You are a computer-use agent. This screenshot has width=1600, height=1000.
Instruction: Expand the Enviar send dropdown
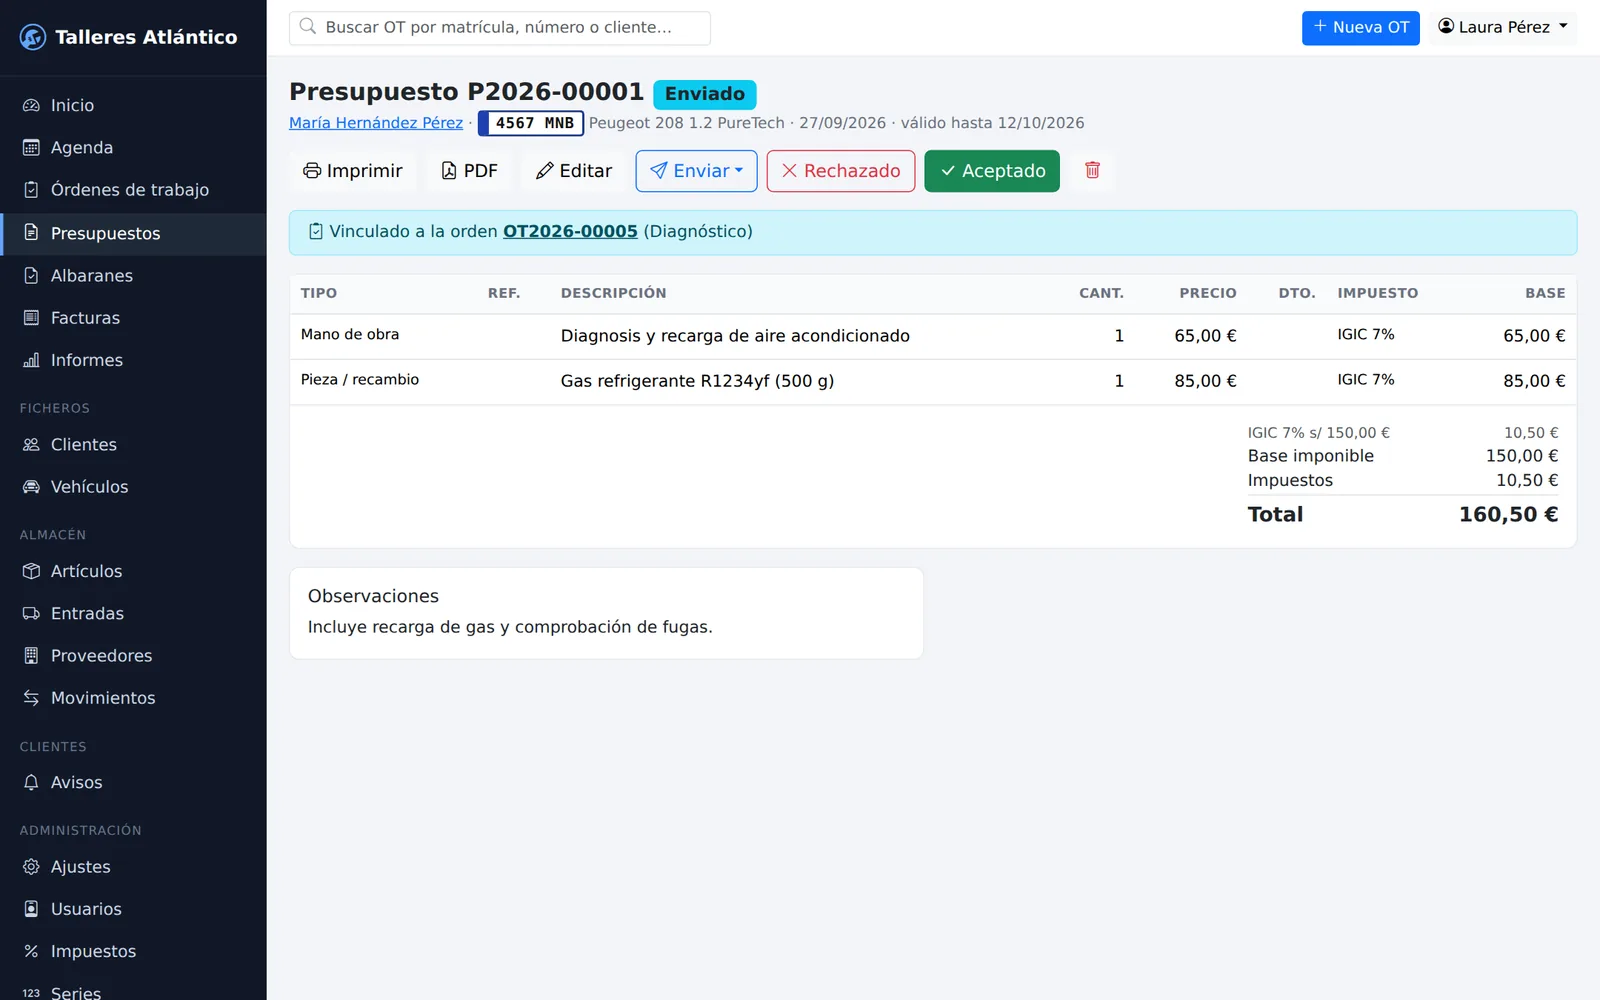(x=696, y=171)
